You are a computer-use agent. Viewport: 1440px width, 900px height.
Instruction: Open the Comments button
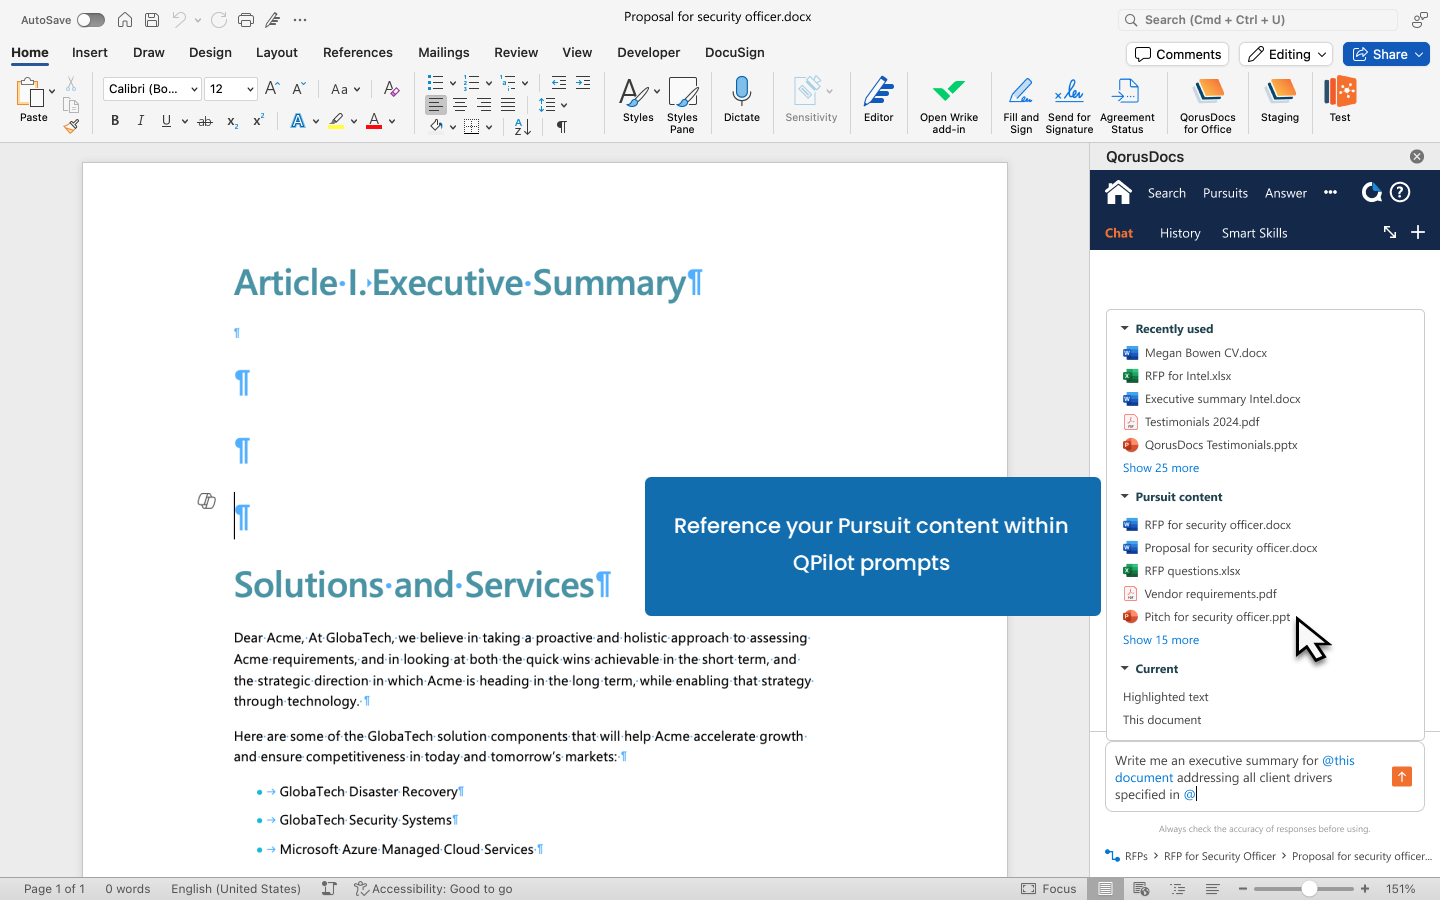(x=1177, y=54)
